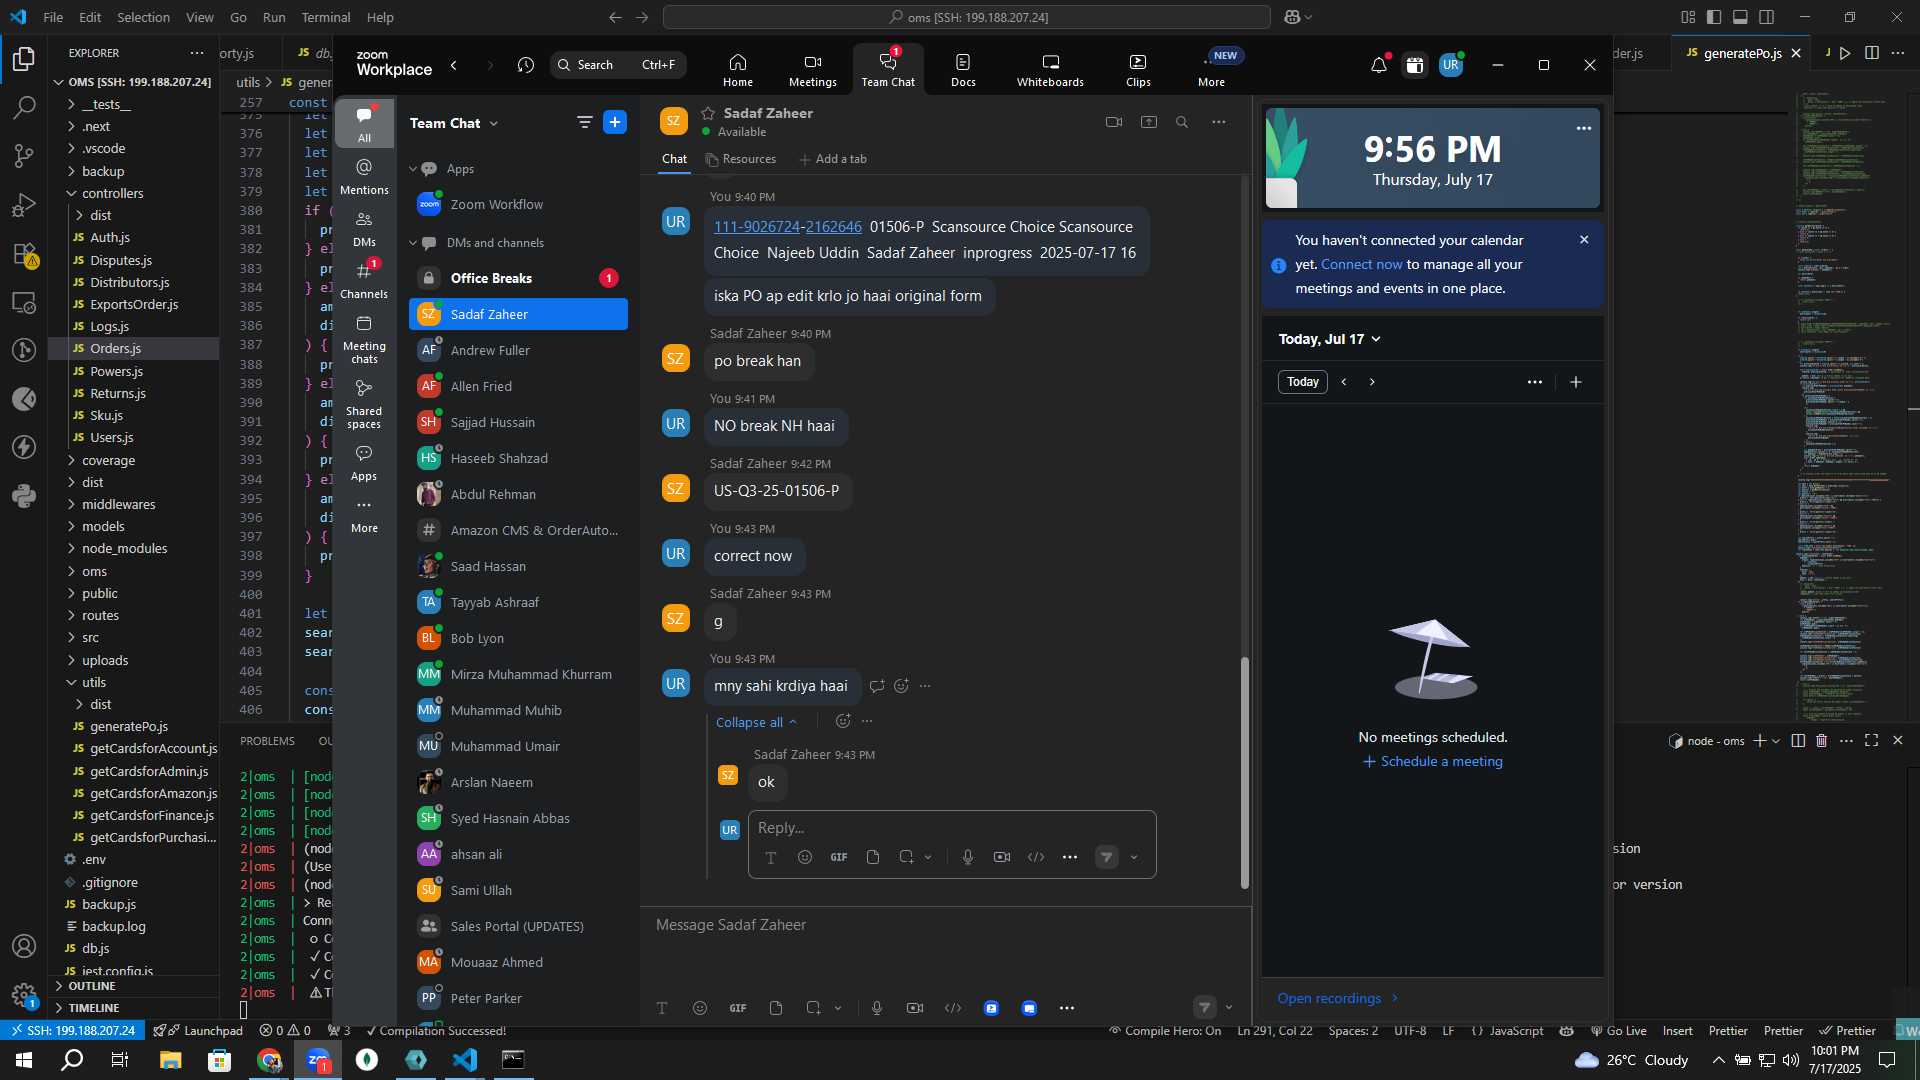Click Schedule a meeting link
The image size is (1920, 1080).
click(x=1432, y=762)
